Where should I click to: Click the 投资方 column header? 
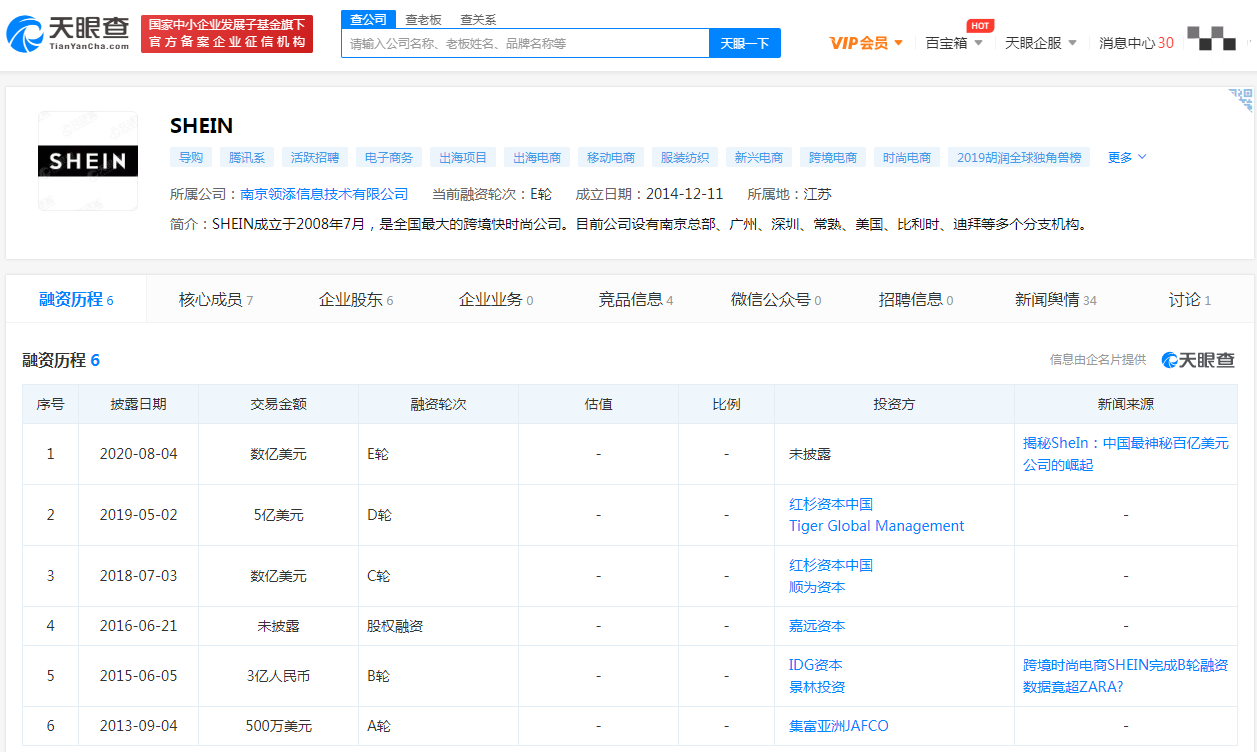coord(894,404)
